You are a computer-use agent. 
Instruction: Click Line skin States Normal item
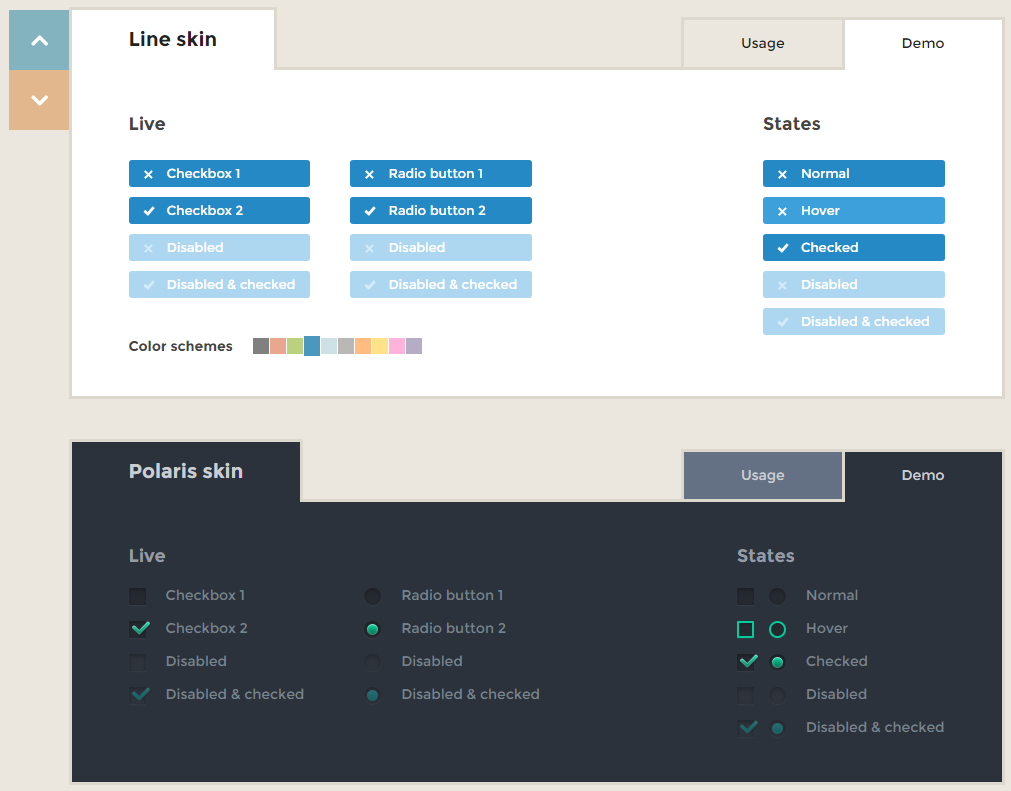coord(854,173)
